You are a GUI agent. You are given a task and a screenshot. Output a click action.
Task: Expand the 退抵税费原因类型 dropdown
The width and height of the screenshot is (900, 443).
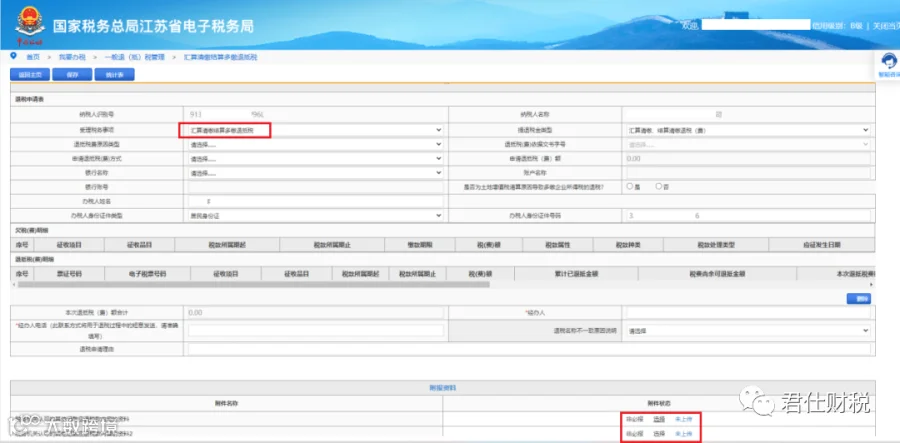(316, 145)
